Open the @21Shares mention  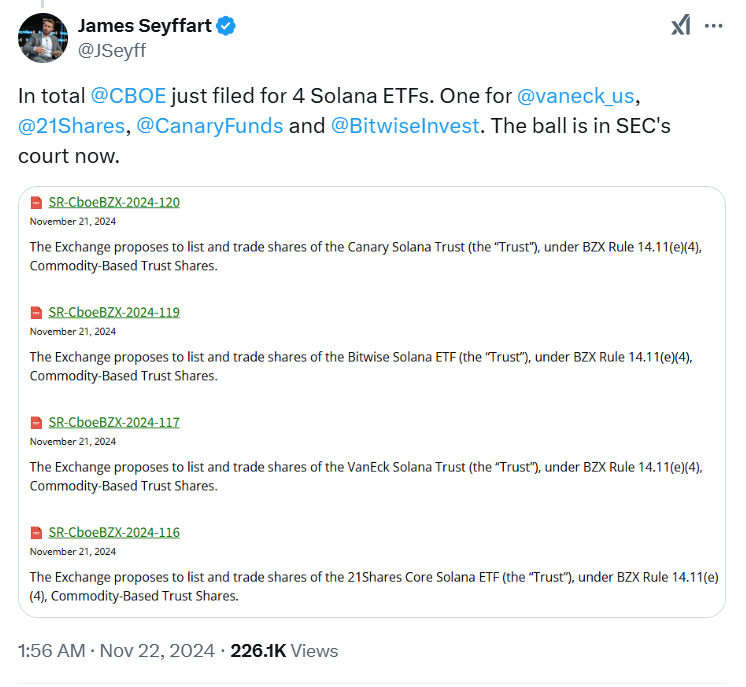pos(71,127)
